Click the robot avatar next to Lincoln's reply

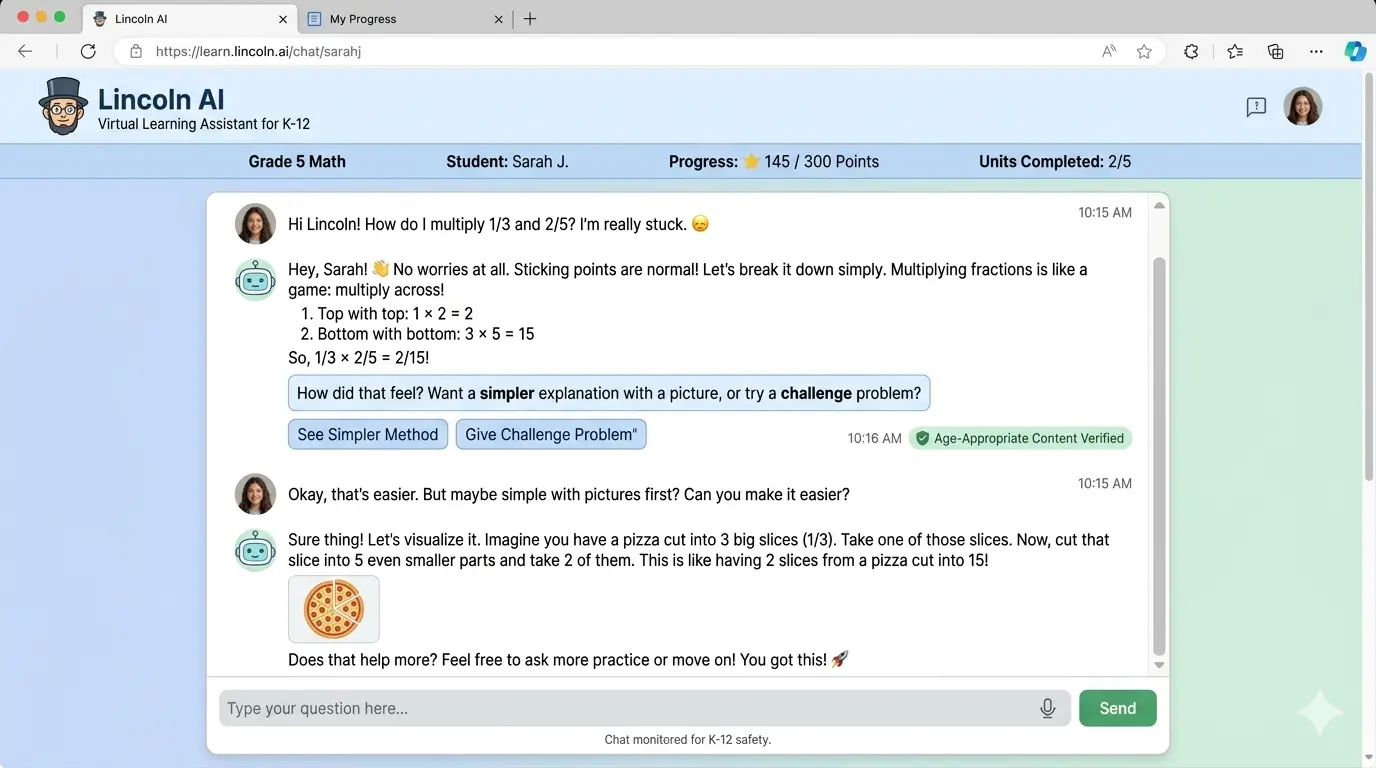tap(255, 280)
